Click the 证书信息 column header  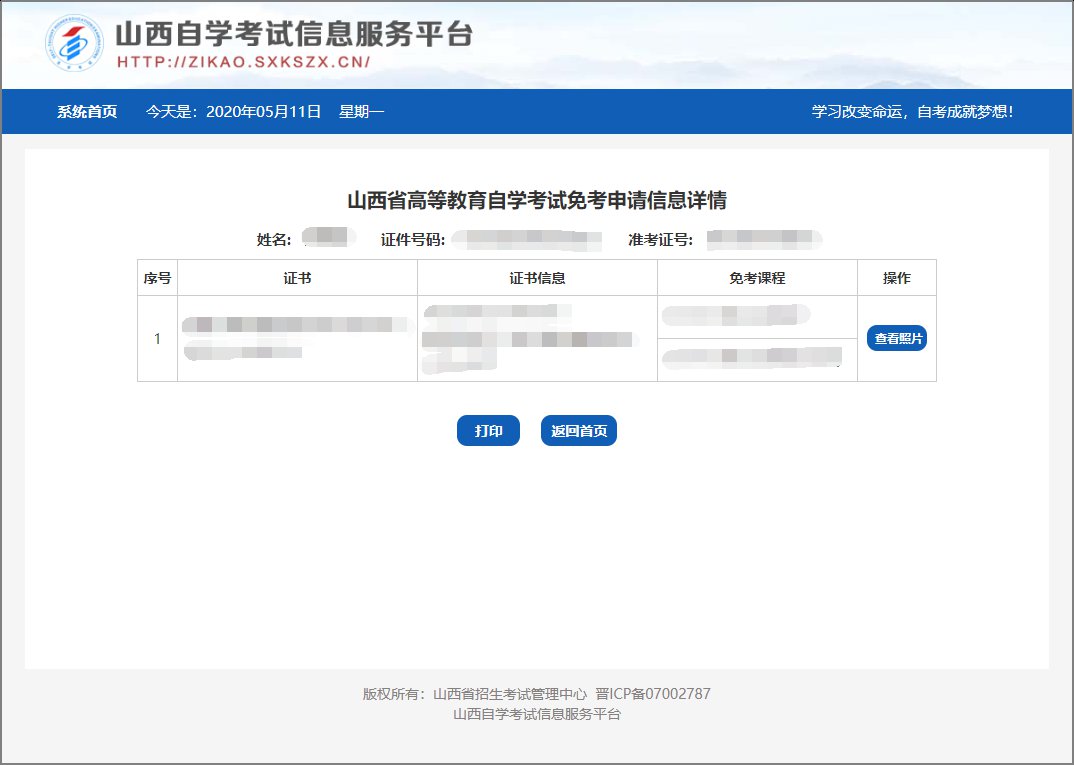pyautogui.click(x=537, y=278)
